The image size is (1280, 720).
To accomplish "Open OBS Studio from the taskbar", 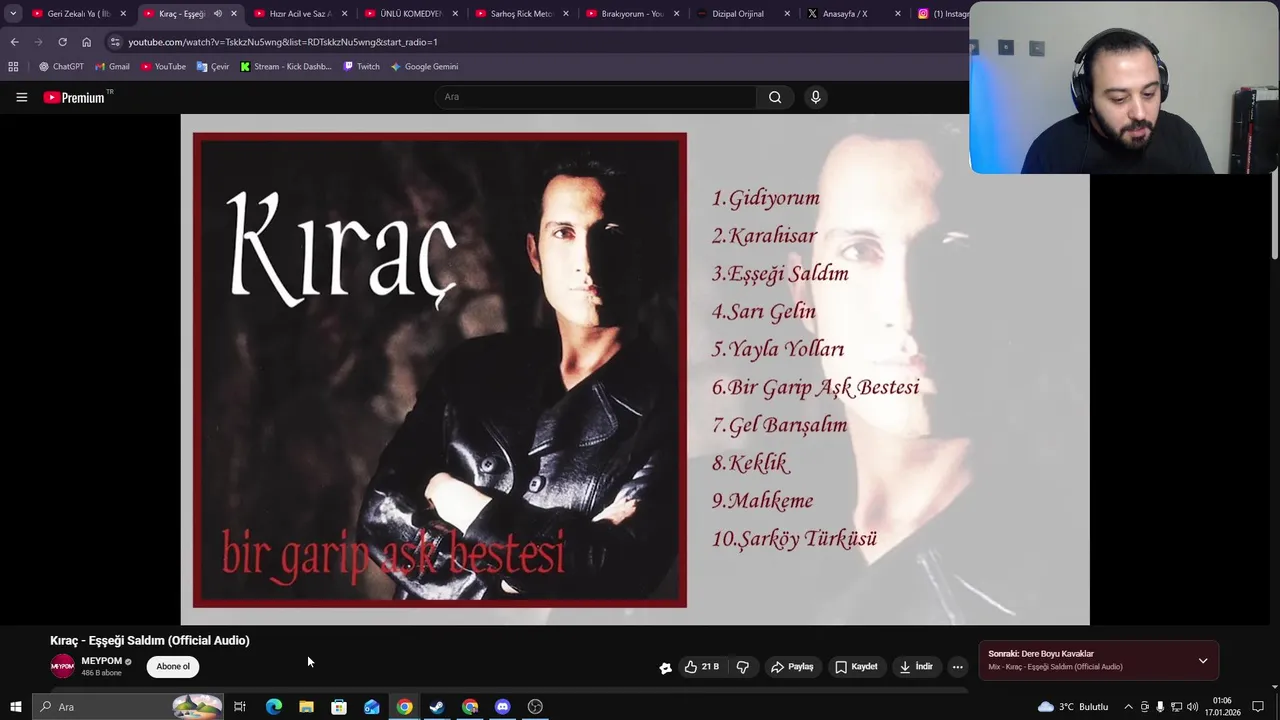I will pyautogui.click(x=535, y=707).
